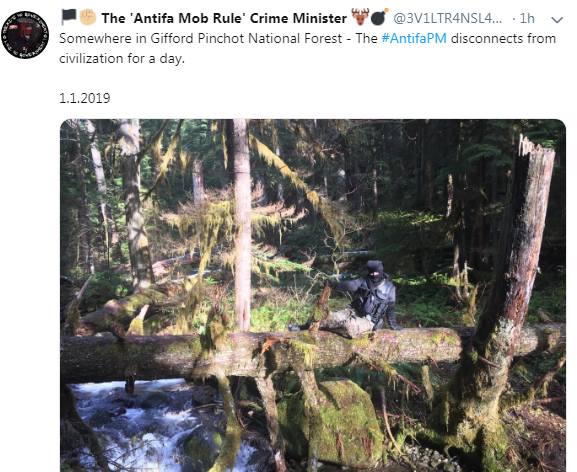Click the 1.1.2019 date line in tweet

coord(85,98)
